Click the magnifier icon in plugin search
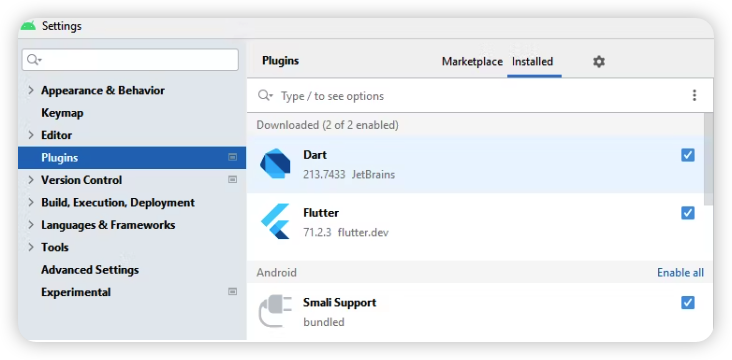 265,96
